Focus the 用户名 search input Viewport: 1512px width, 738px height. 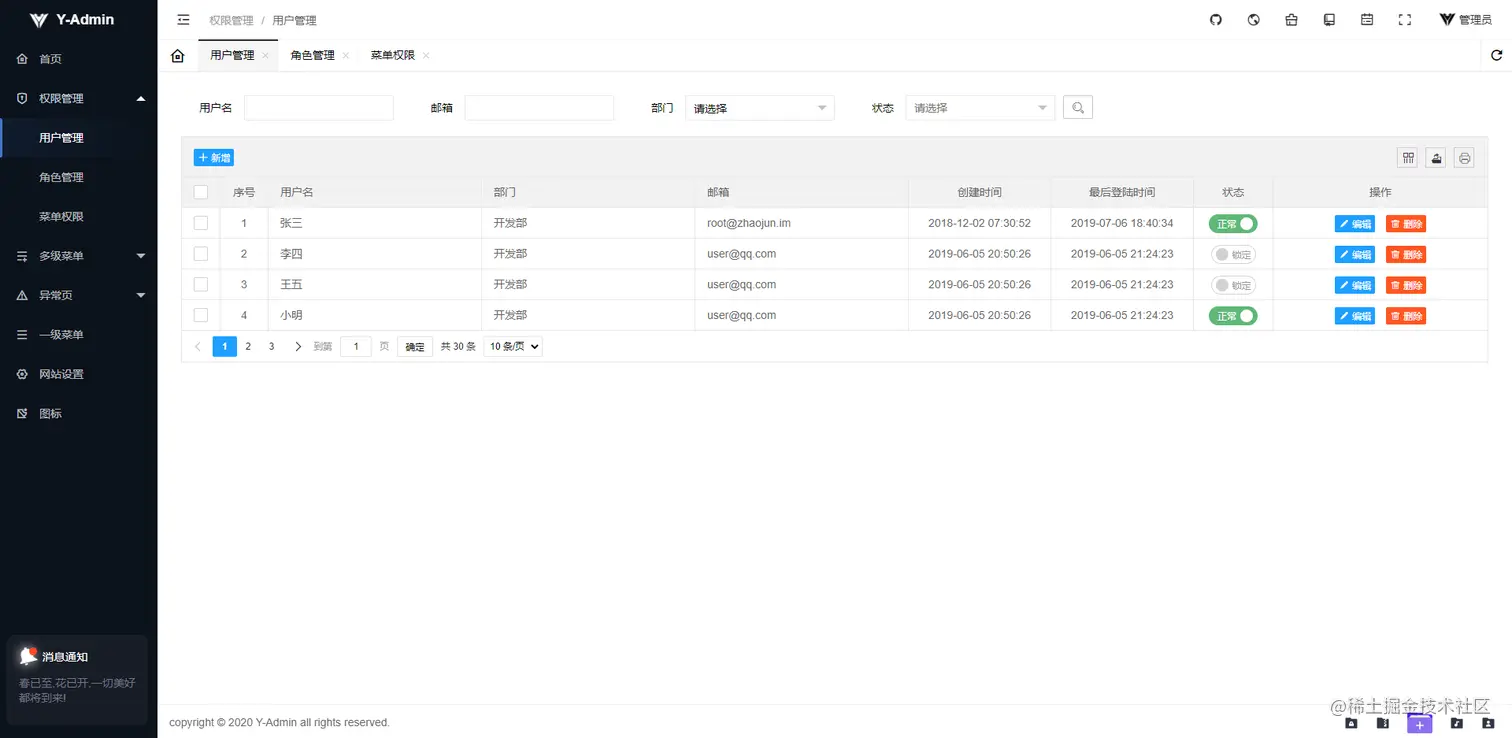[x=319, y=108]
